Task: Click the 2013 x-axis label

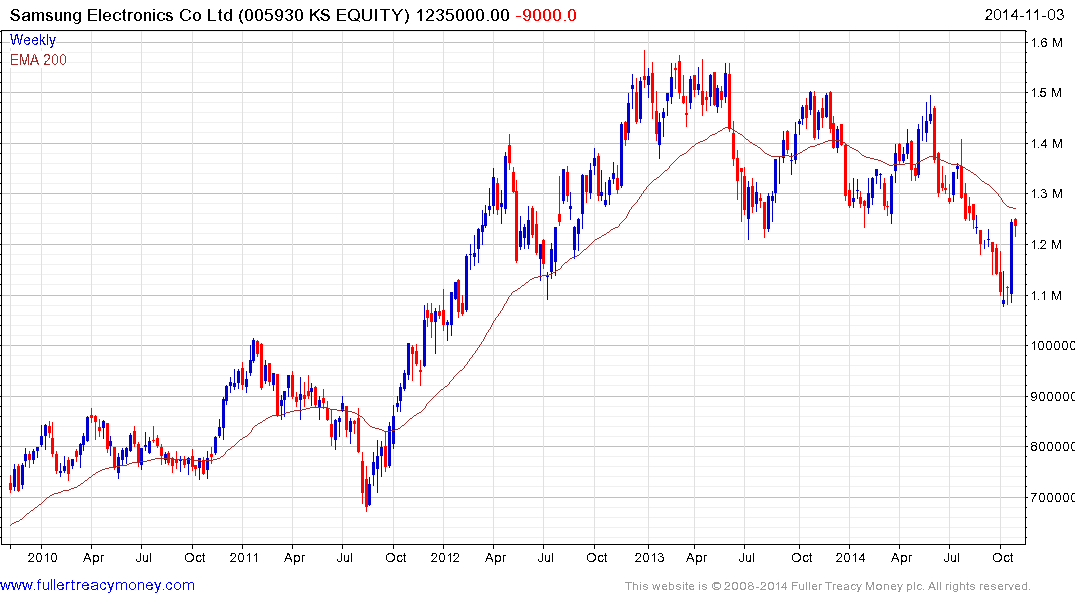Action: coord(649,557)
